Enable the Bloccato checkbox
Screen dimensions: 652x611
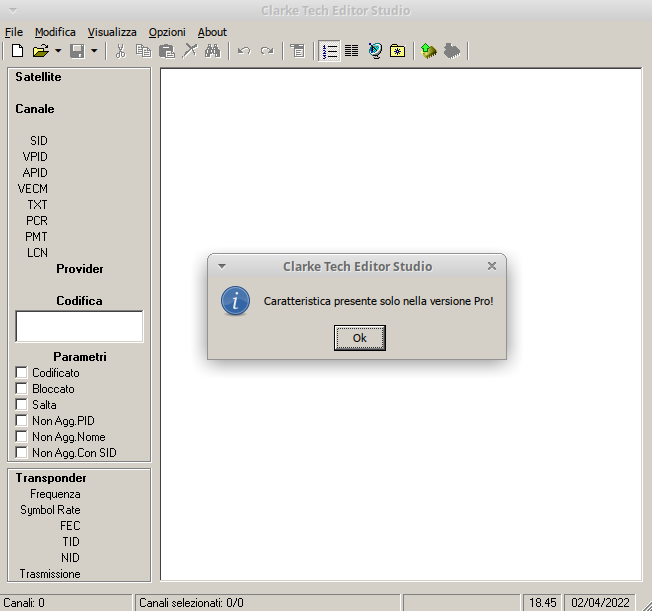click(x=21, y=388)
